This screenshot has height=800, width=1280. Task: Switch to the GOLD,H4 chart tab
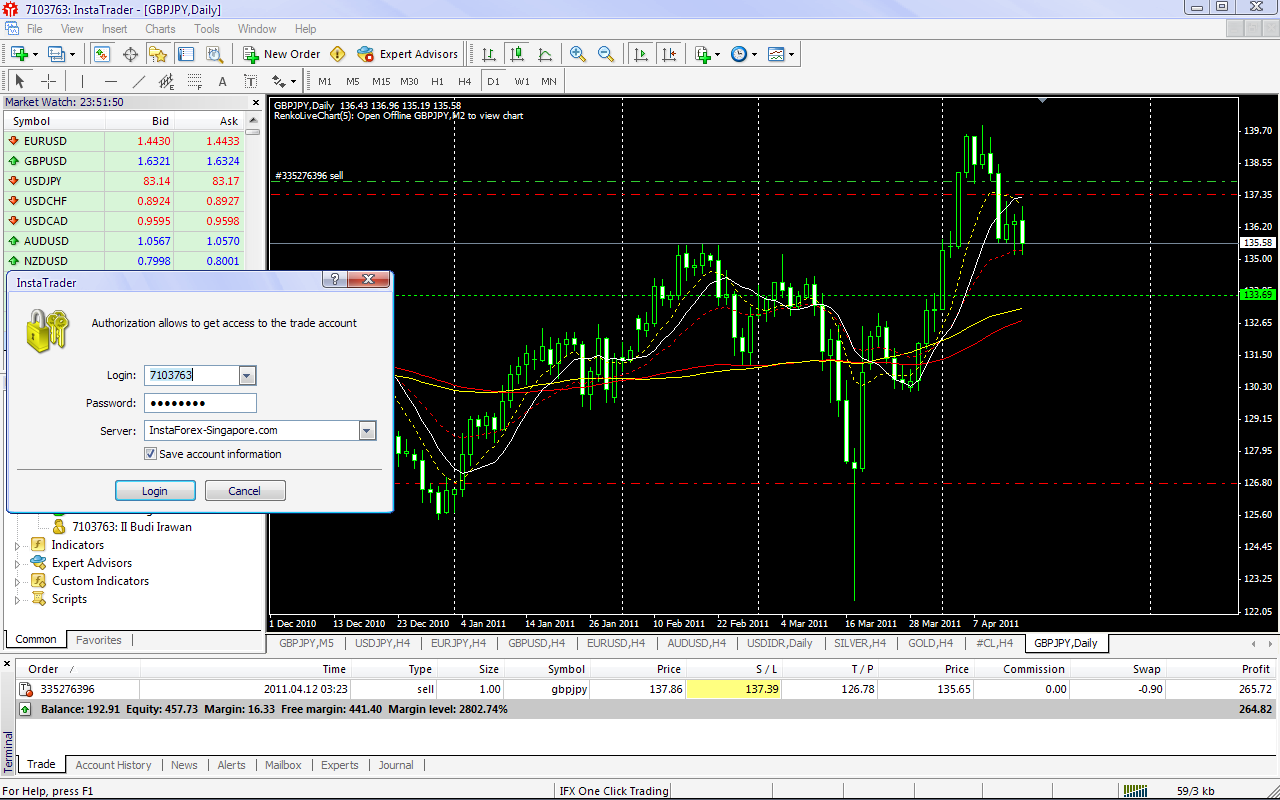[x=930, y=643]
